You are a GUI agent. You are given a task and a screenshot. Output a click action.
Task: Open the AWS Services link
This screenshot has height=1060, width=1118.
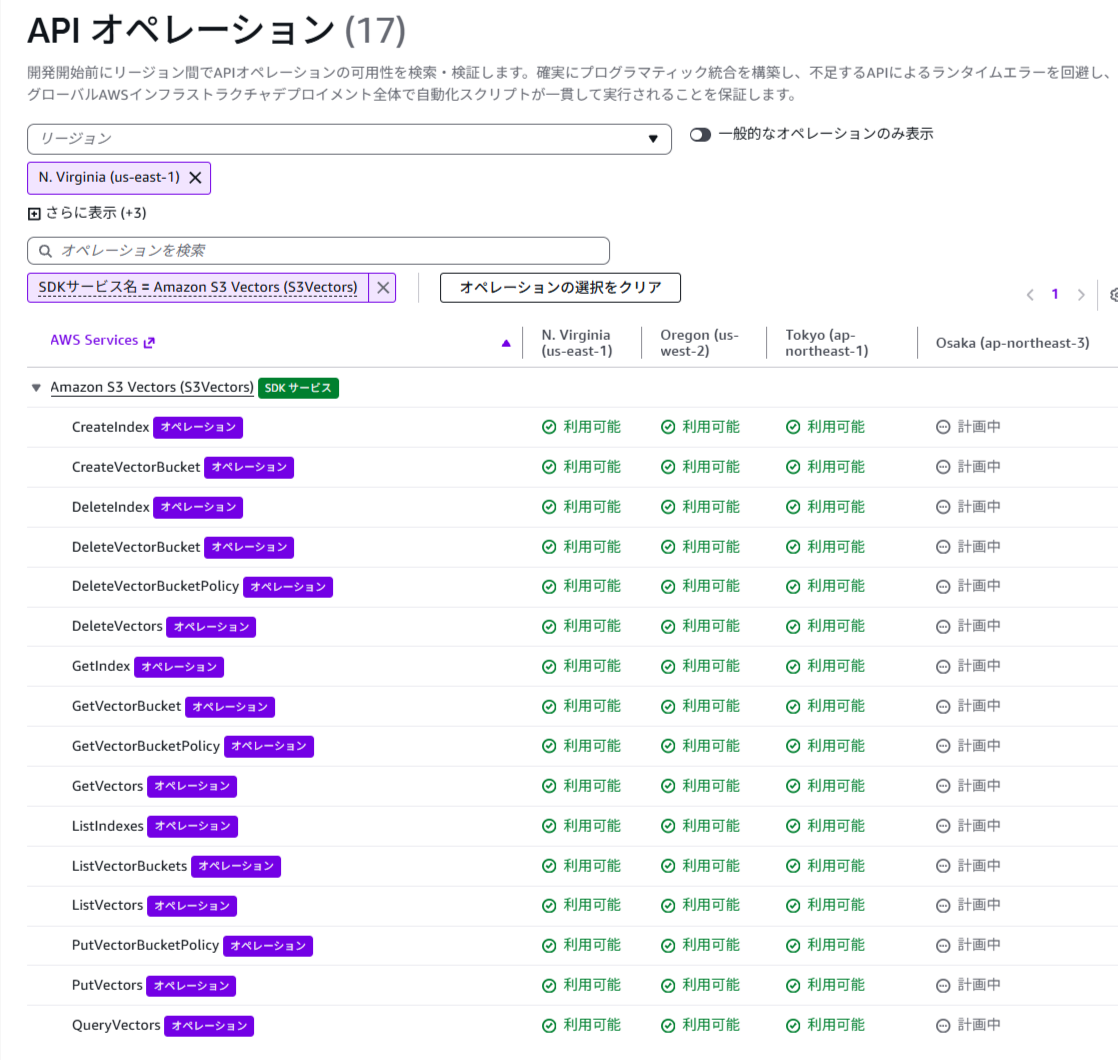pos(94,341)
